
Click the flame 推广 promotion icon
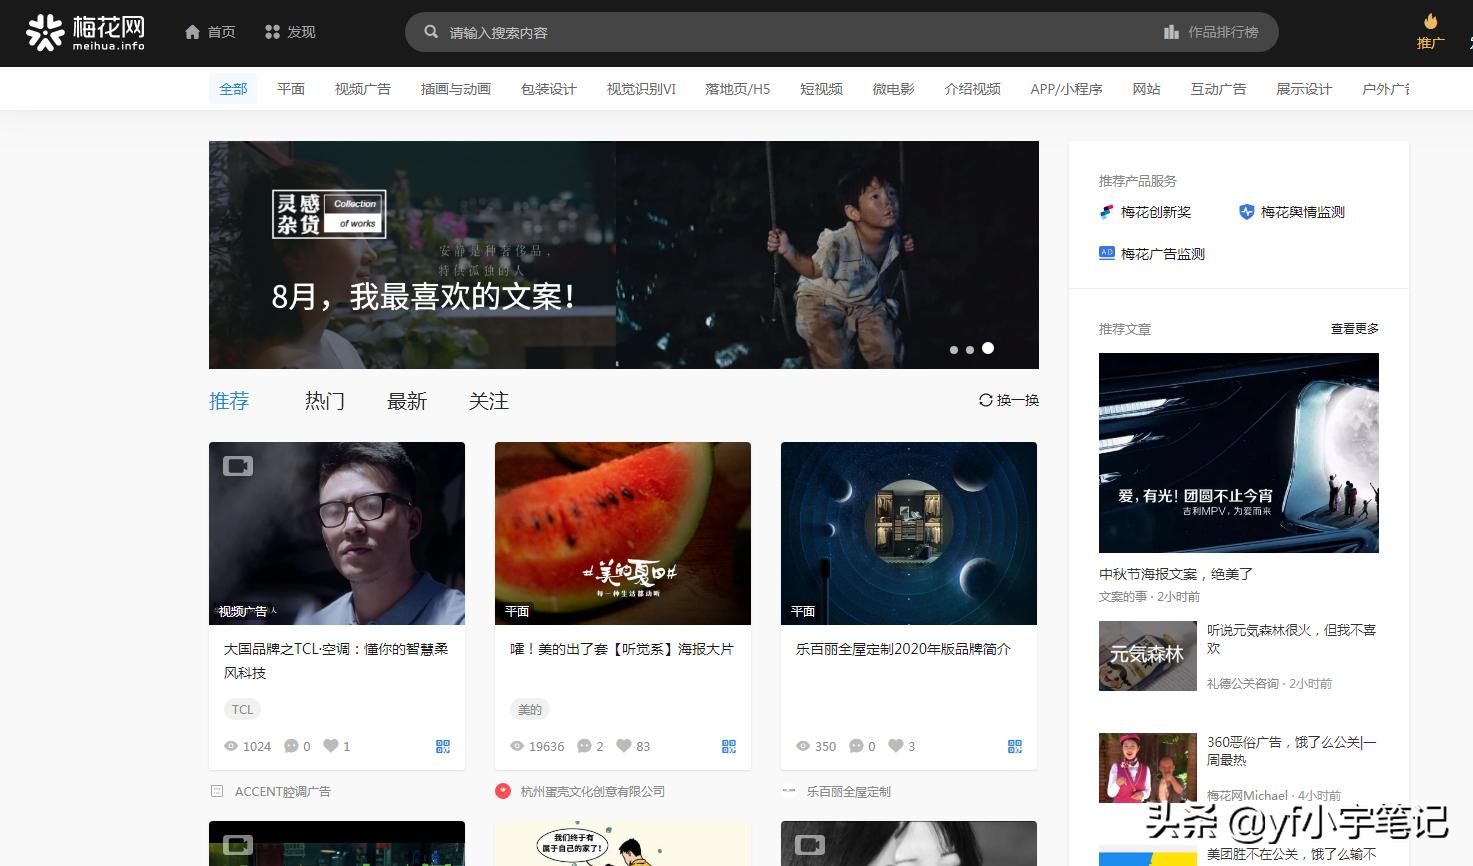click(x=1430, y=20)
